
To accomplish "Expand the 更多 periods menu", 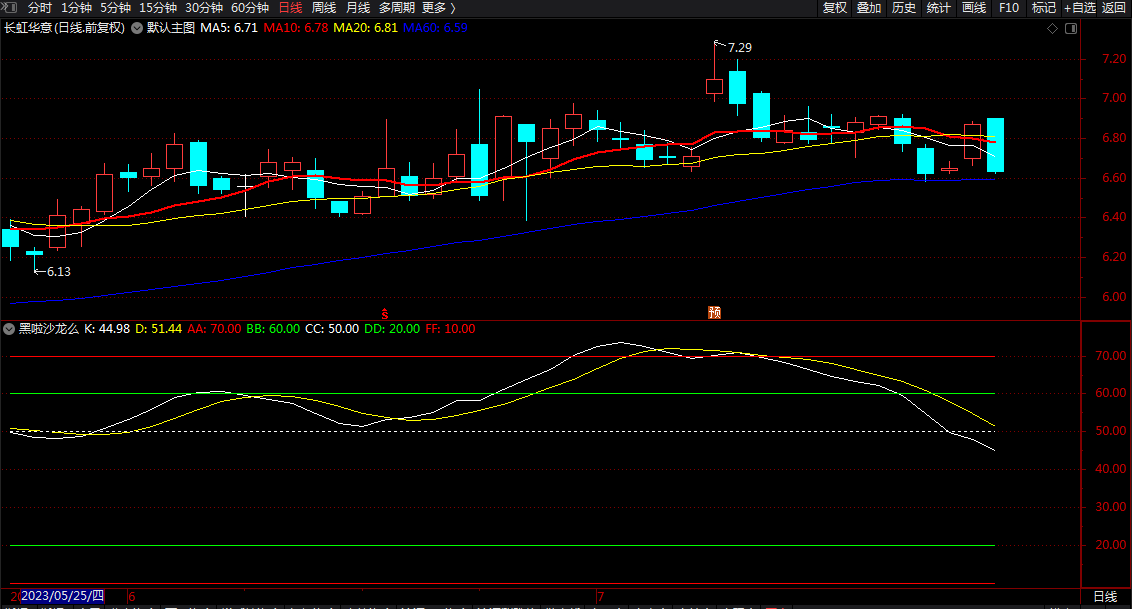I will [x=438, y=7].
